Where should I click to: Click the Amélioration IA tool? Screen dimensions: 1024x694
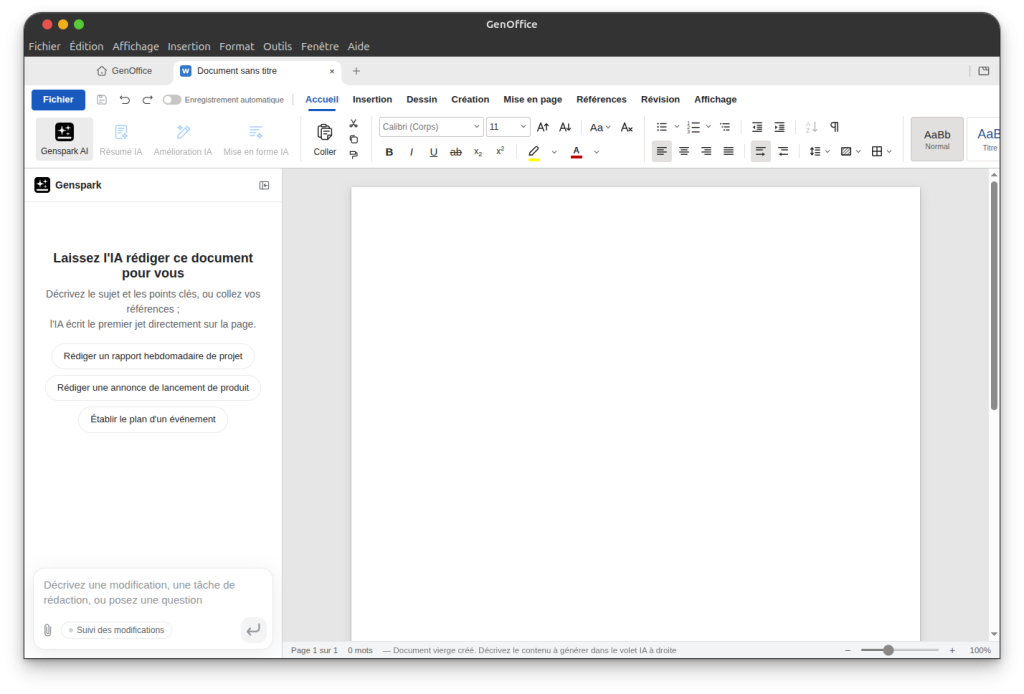(183, 138)
